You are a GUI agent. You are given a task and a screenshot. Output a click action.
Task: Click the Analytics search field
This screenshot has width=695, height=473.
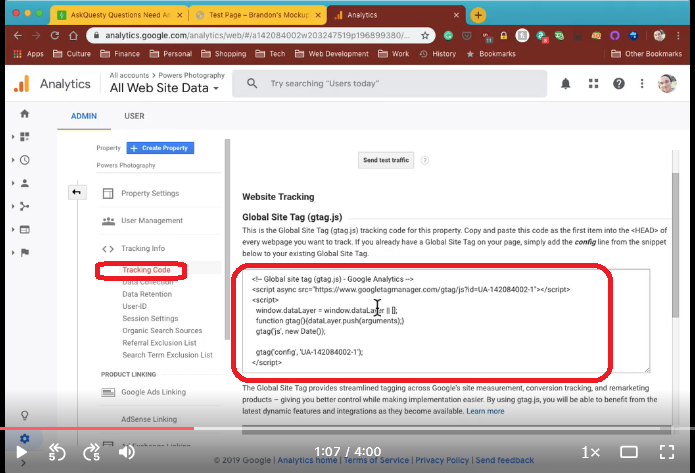390,83
